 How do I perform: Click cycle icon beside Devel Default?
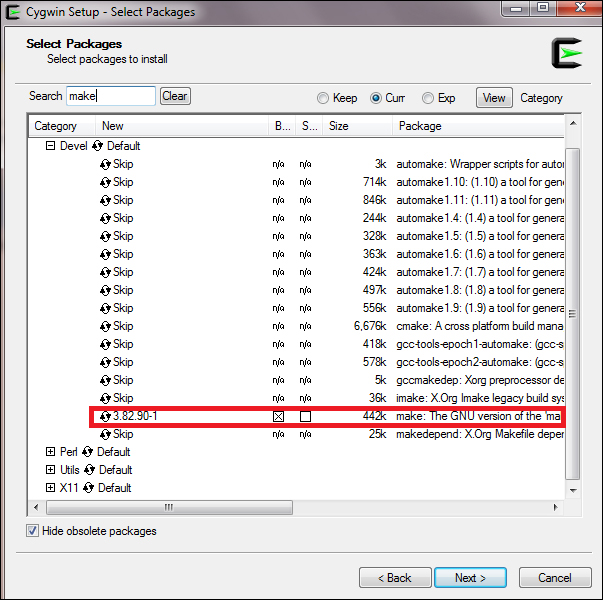tap(97, 146)
